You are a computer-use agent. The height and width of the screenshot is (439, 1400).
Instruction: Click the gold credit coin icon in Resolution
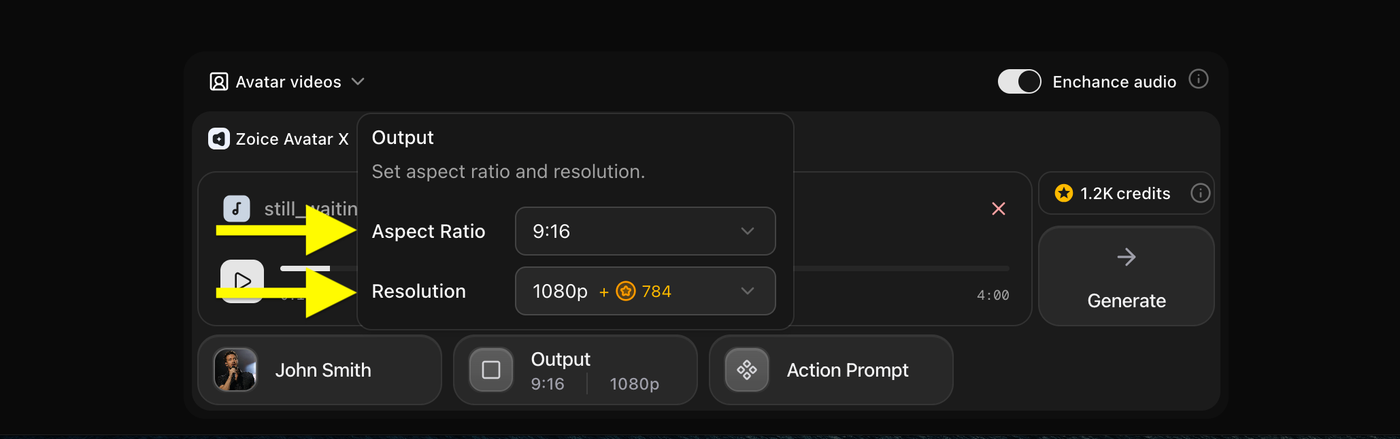(x=626, y=292)
